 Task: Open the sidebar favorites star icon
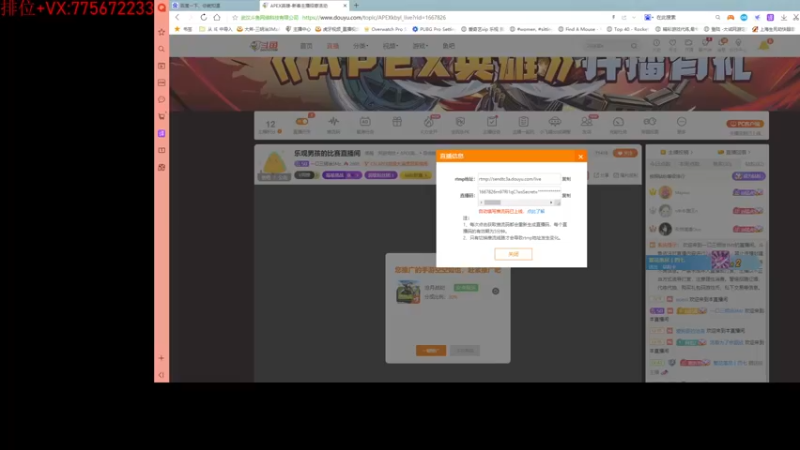point(161,32)
